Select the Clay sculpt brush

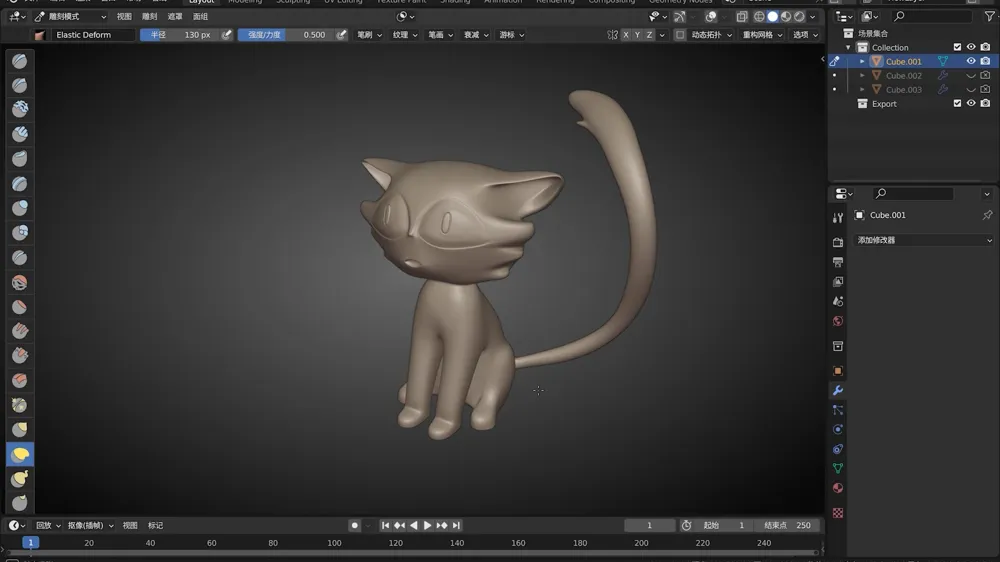pos(20,109)
